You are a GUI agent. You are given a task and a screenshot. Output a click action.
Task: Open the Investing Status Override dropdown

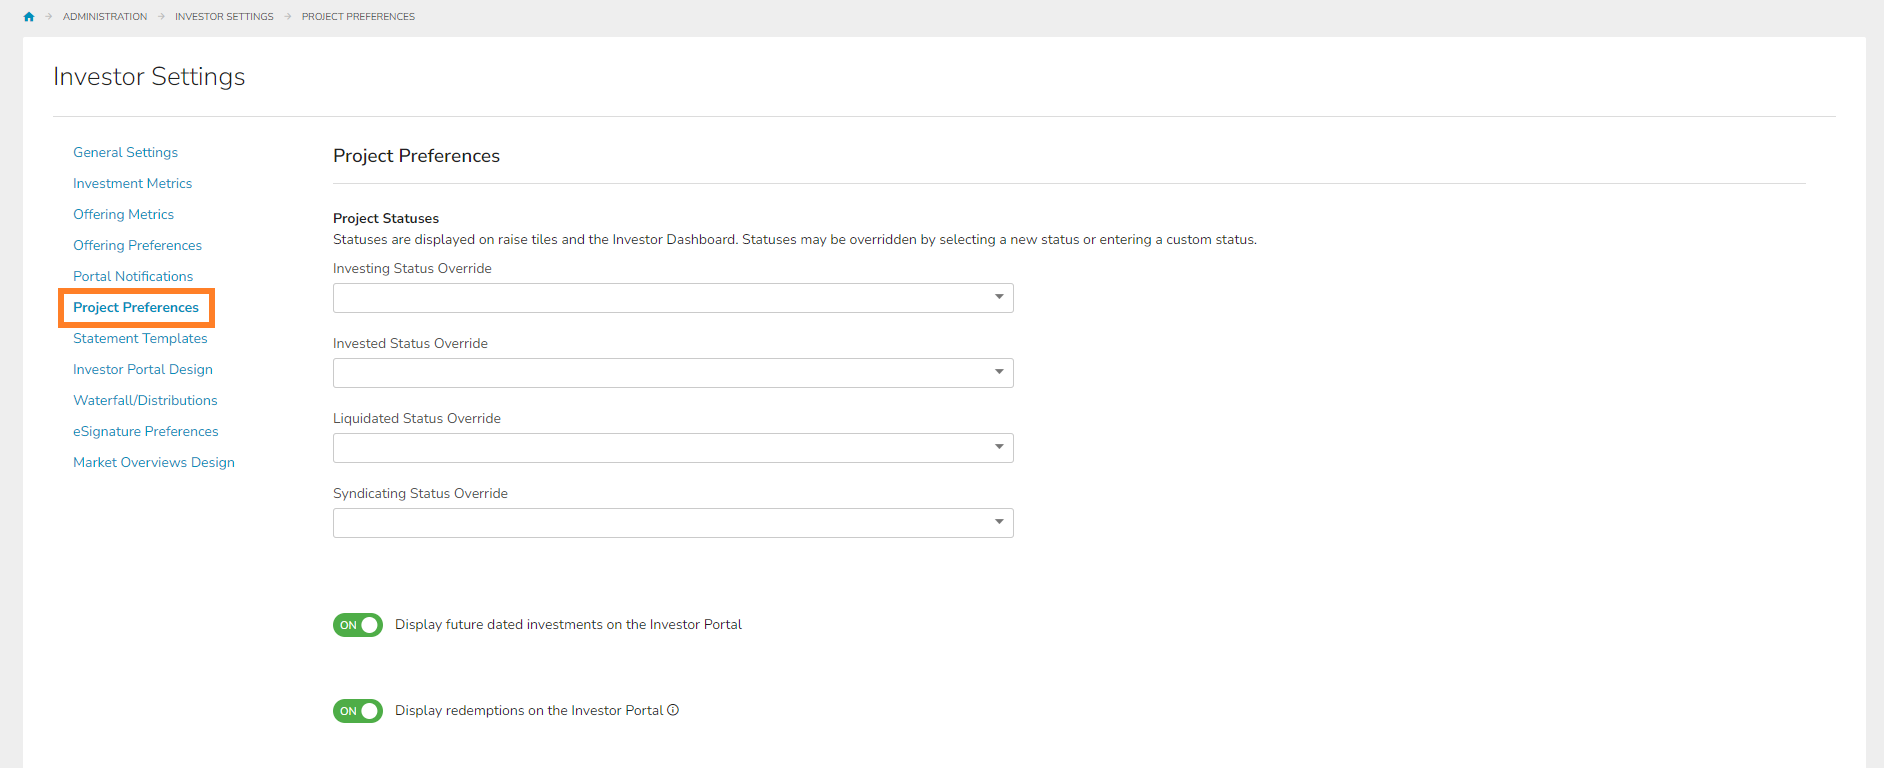673,298
